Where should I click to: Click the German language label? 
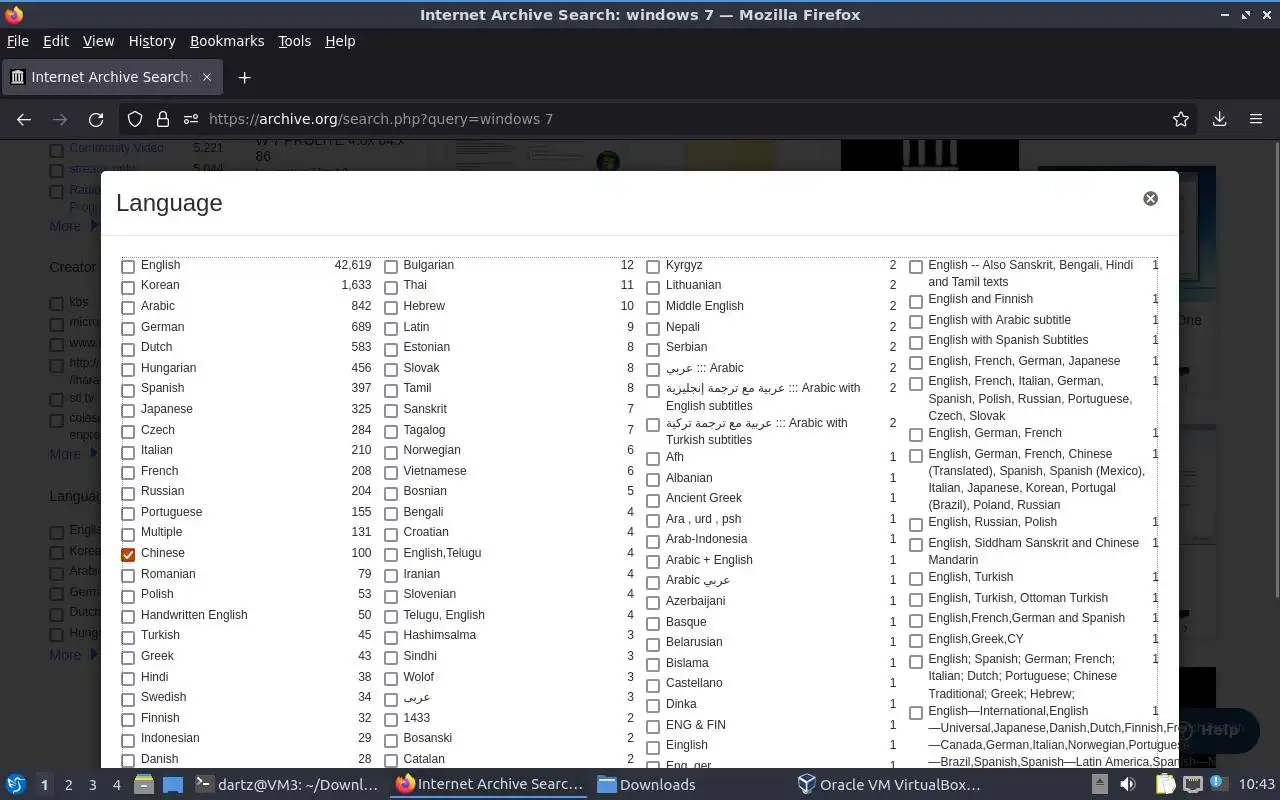[162, 327]
